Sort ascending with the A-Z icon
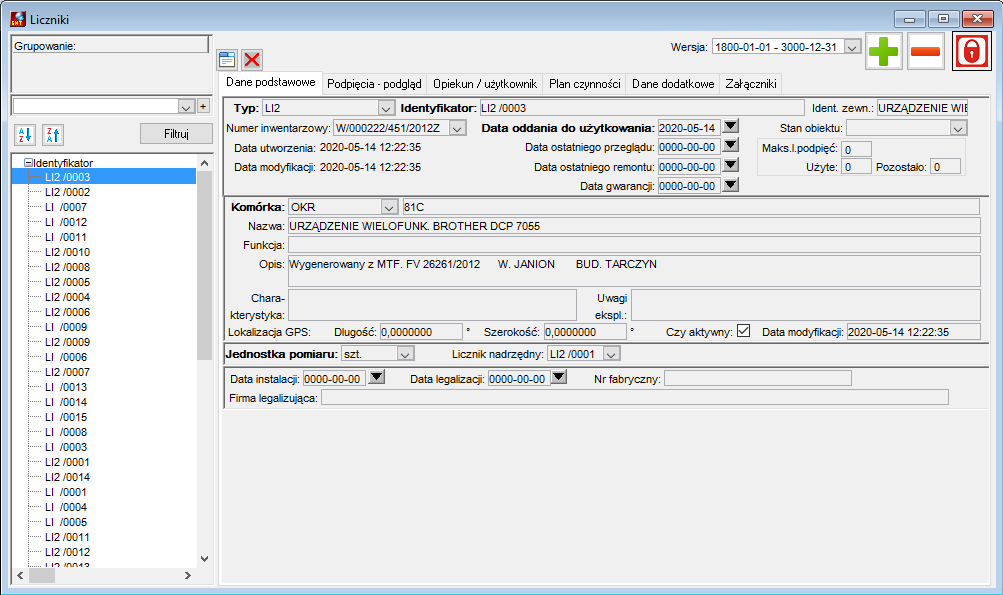Image resolution: width=1003 pixels, height=595 pixels. (x=25, y=134)
